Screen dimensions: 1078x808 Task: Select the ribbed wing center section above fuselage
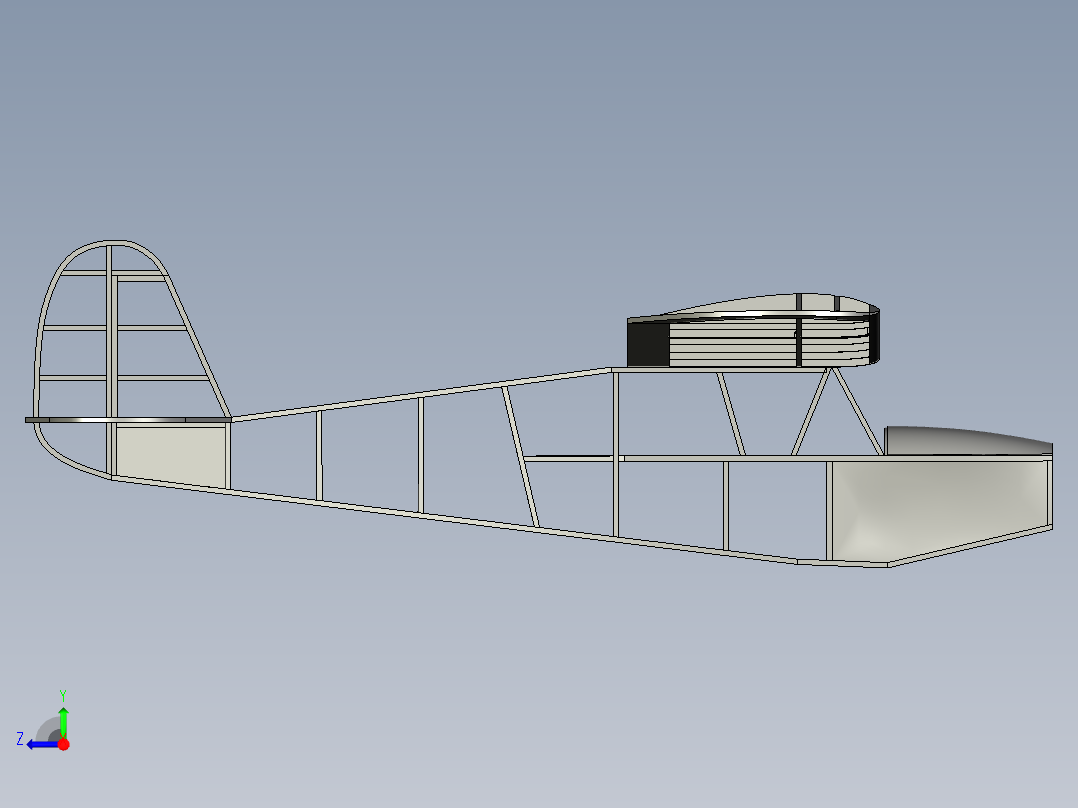(753, 331)
